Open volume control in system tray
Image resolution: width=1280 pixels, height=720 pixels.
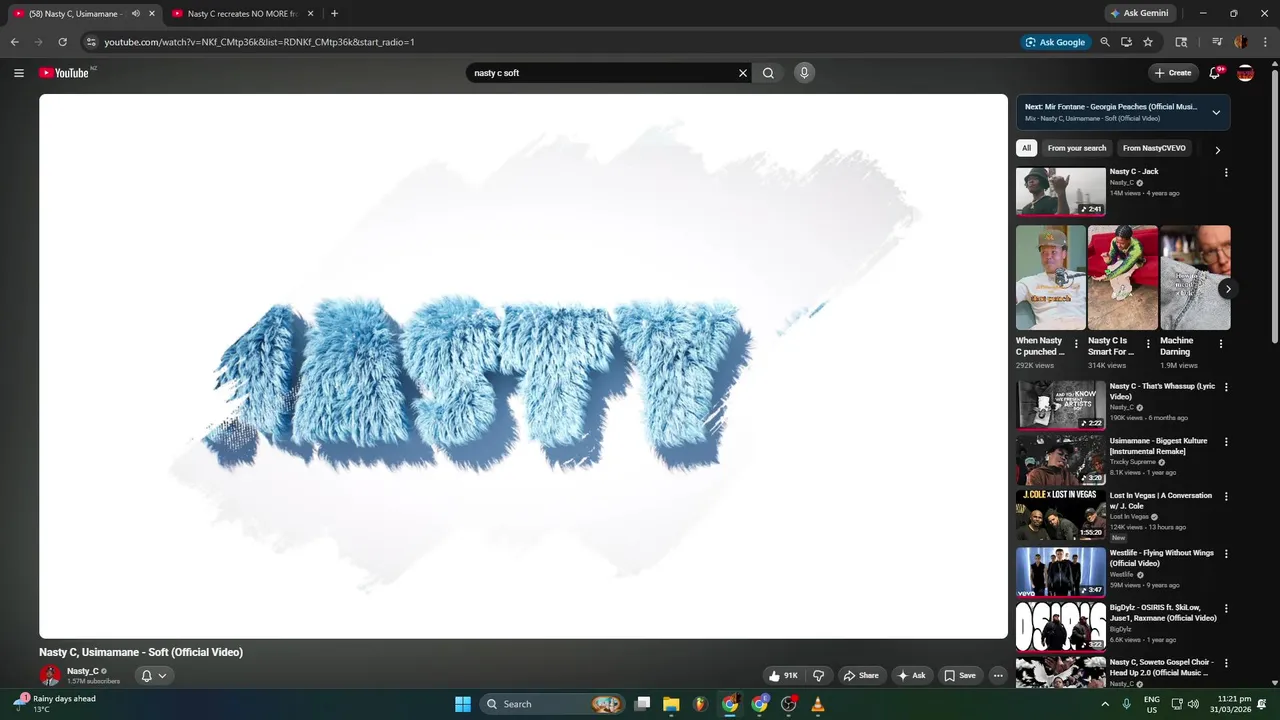pyautogui.click(x=1193, y=704)
